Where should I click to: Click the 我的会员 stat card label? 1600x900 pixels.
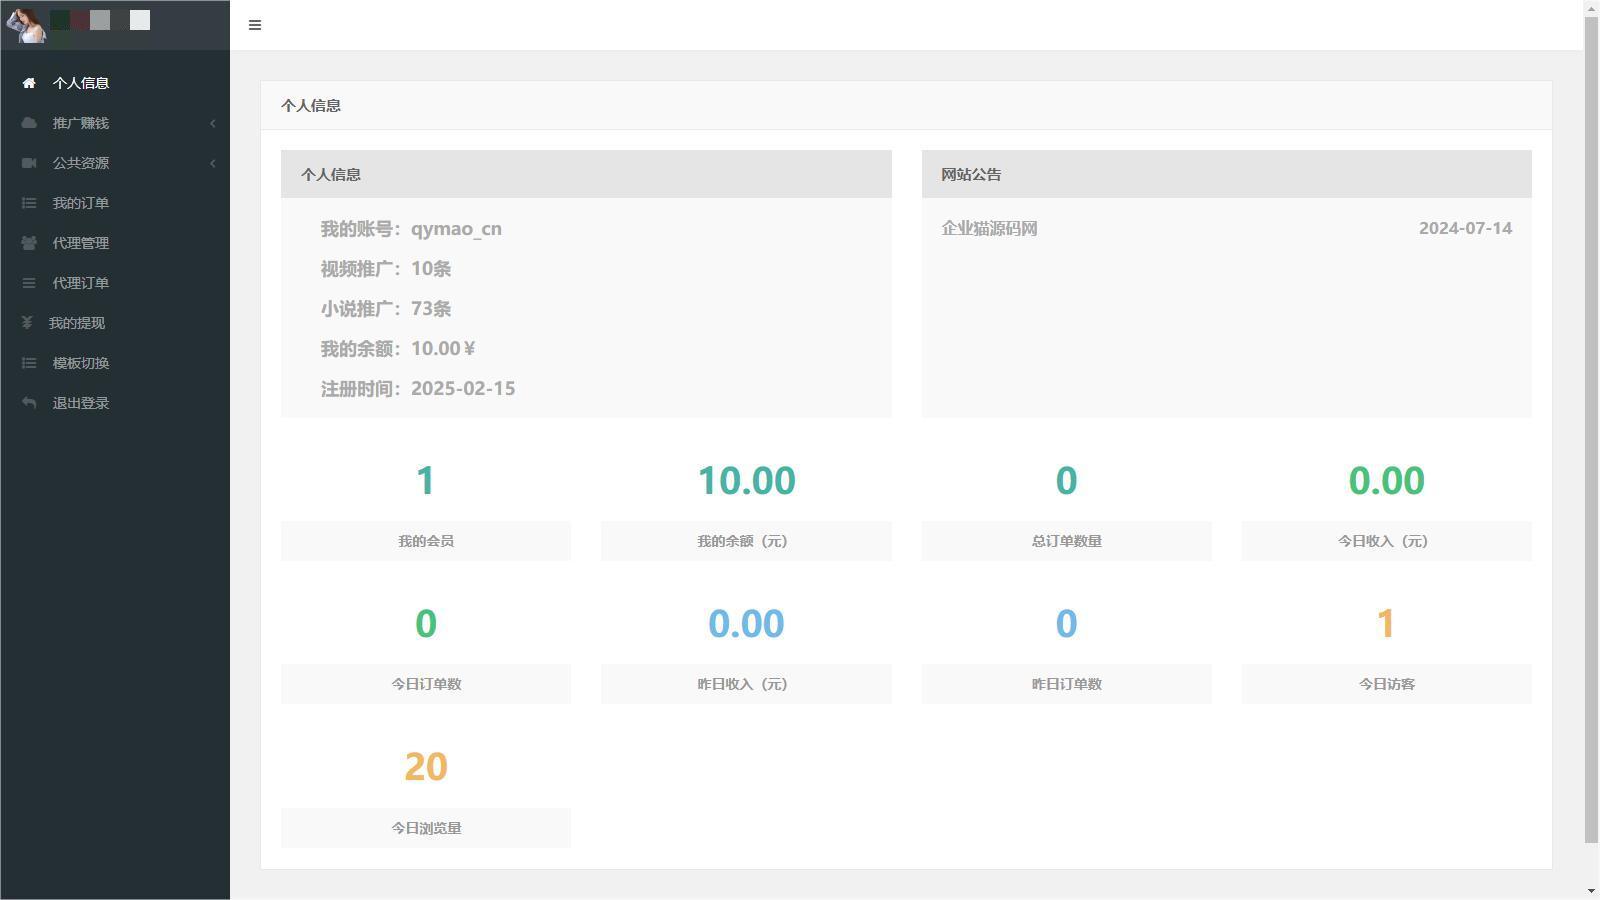425,541
